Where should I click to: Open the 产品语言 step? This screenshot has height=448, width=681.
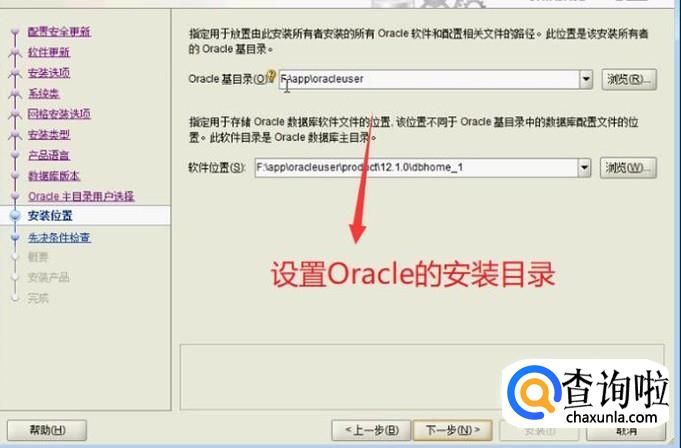click(x=49, y=155)
